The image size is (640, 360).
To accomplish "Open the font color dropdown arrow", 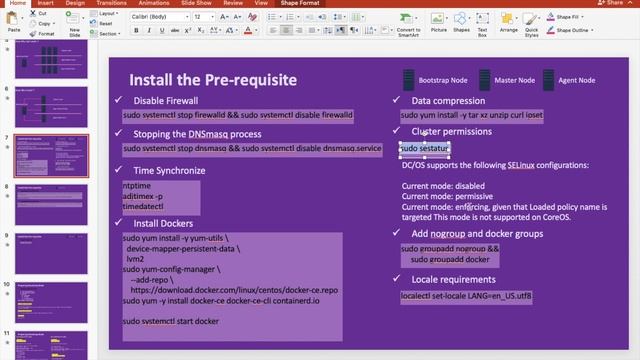I will click(256, 31).
